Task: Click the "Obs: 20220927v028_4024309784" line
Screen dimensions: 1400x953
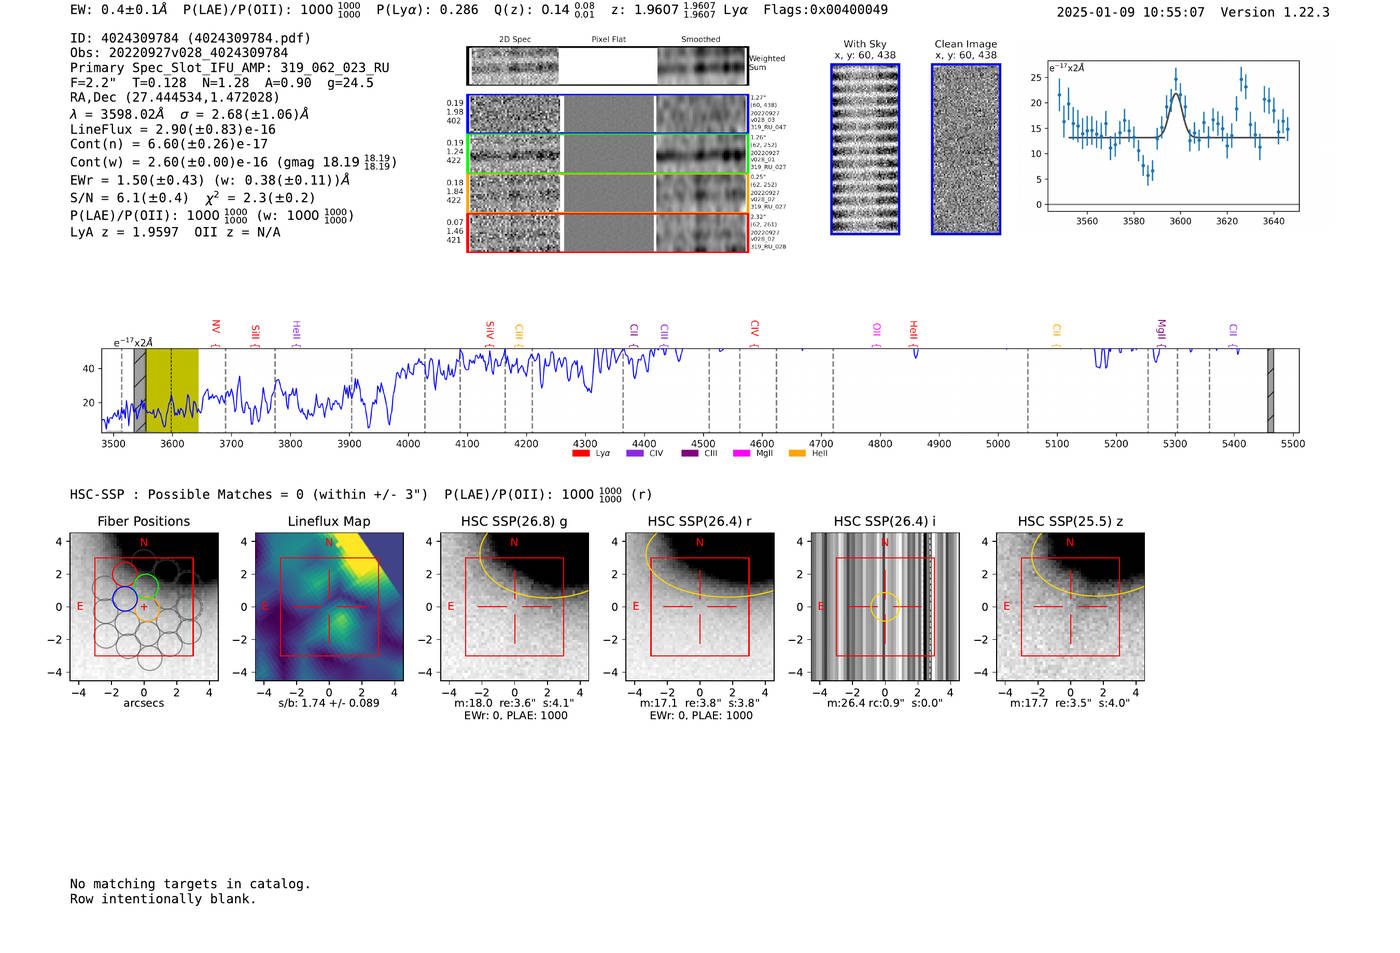Action: pos(179,53)
